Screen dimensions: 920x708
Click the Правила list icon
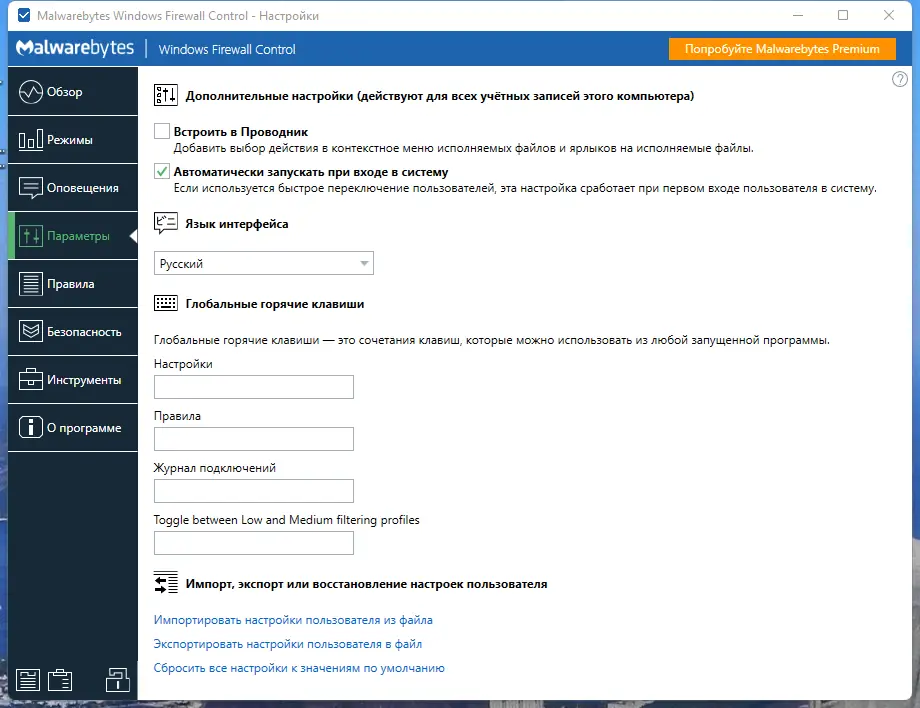[31, 284]
